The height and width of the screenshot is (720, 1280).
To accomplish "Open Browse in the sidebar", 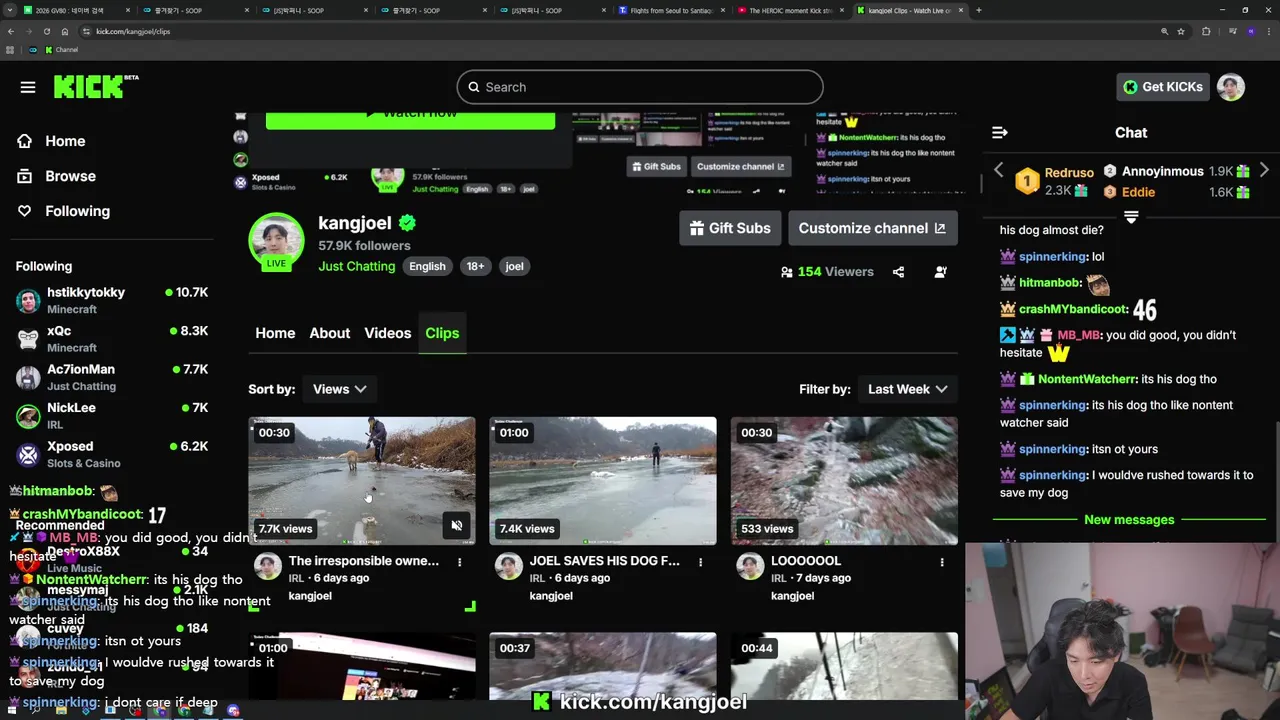I will click(x=57, y=176).
